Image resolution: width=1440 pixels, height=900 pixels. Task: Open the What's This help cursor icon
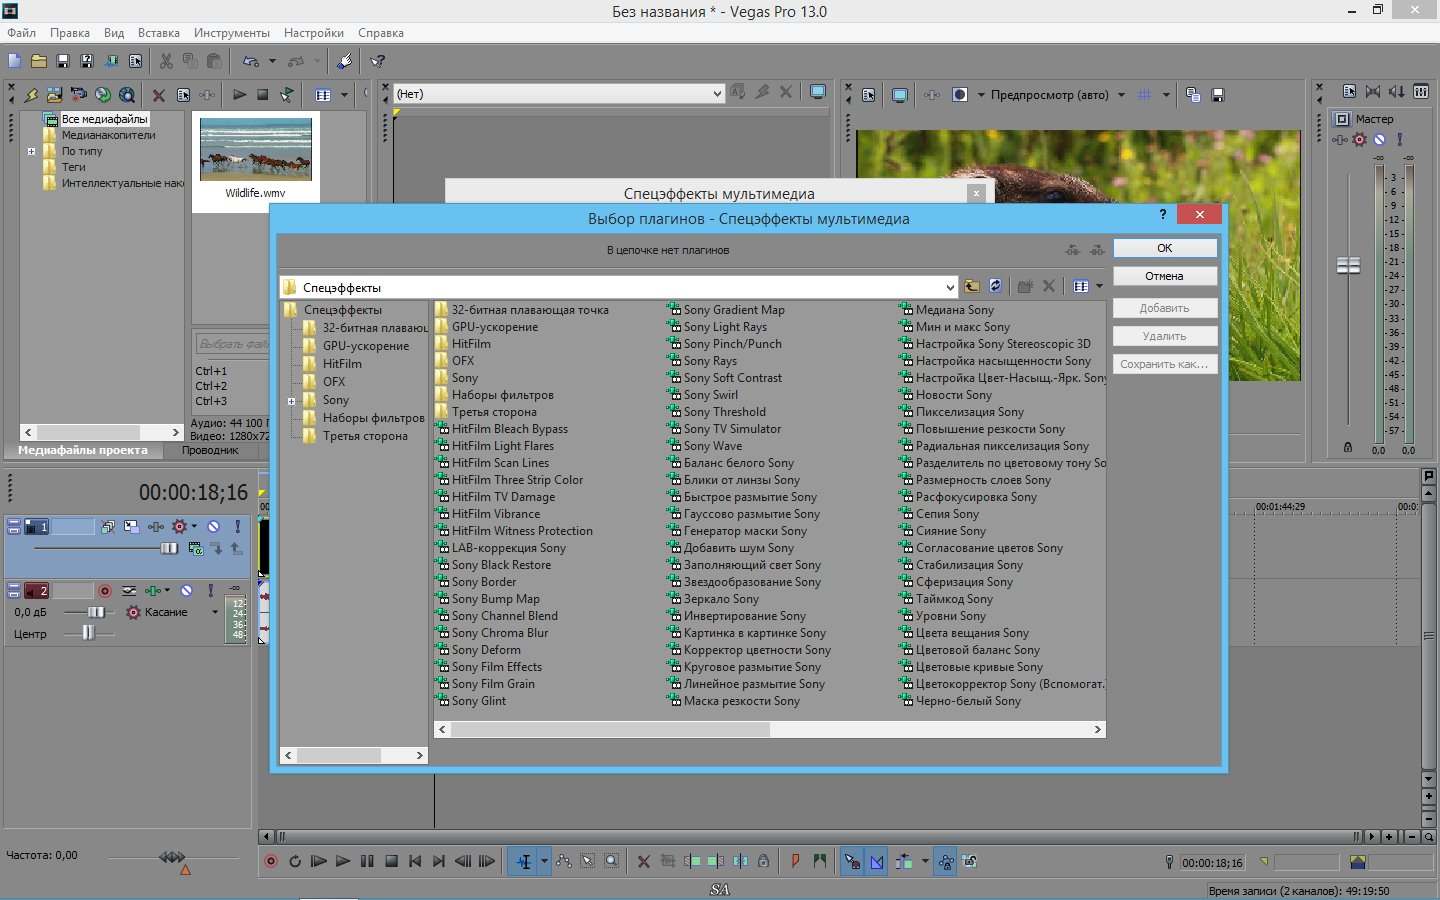tap(378, 61)
